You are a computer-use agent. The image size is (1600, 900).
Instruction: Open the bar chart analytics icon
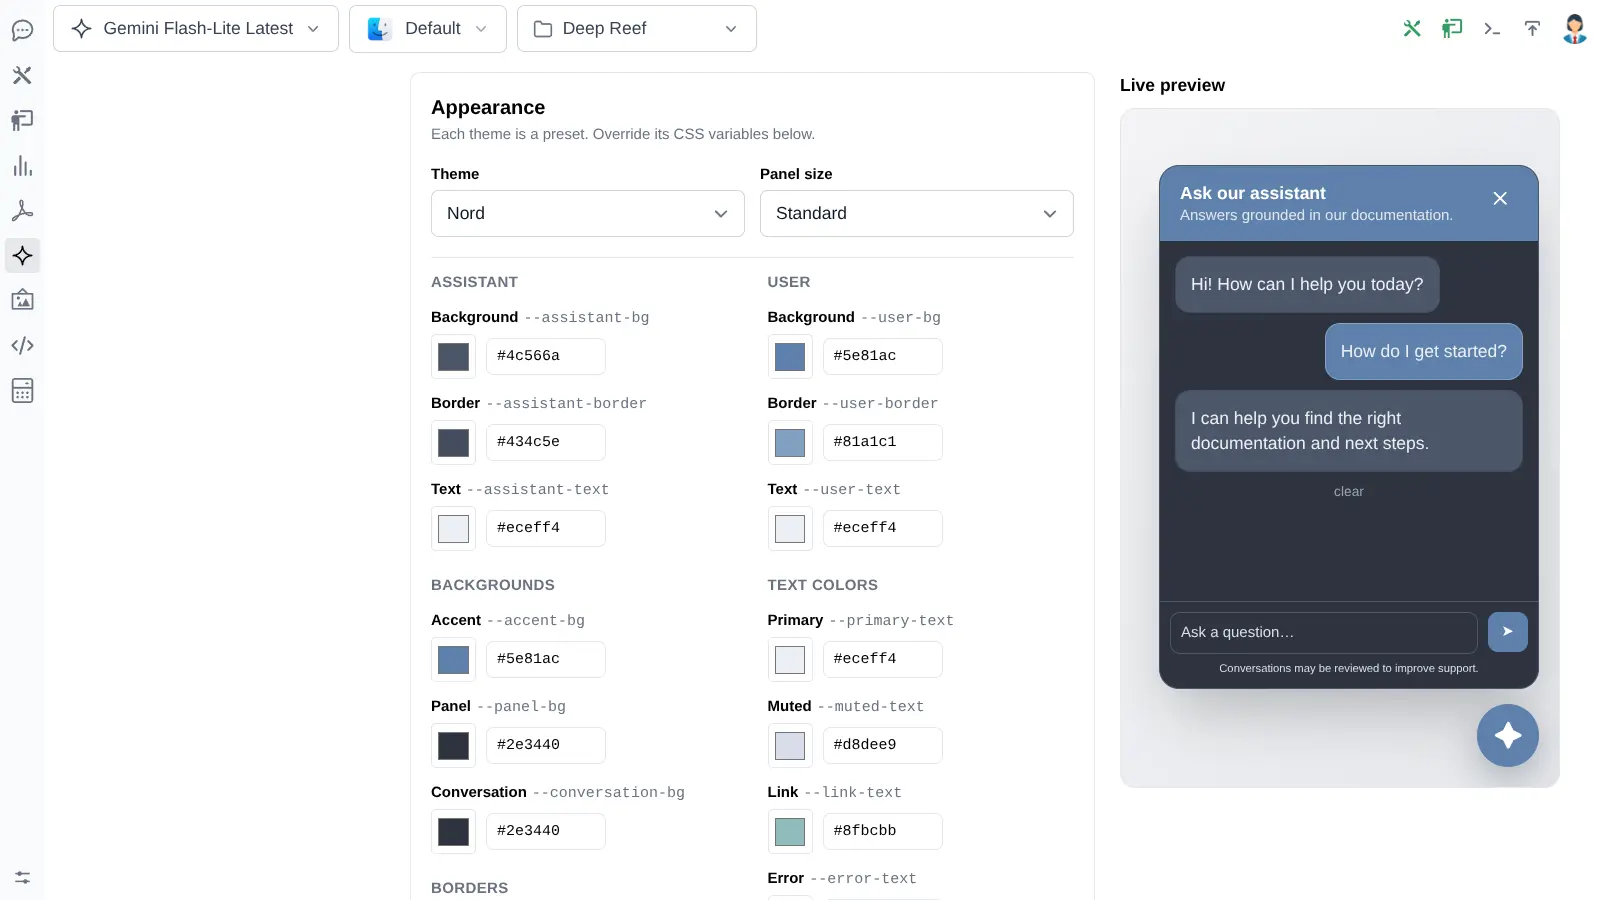(22, 166)
